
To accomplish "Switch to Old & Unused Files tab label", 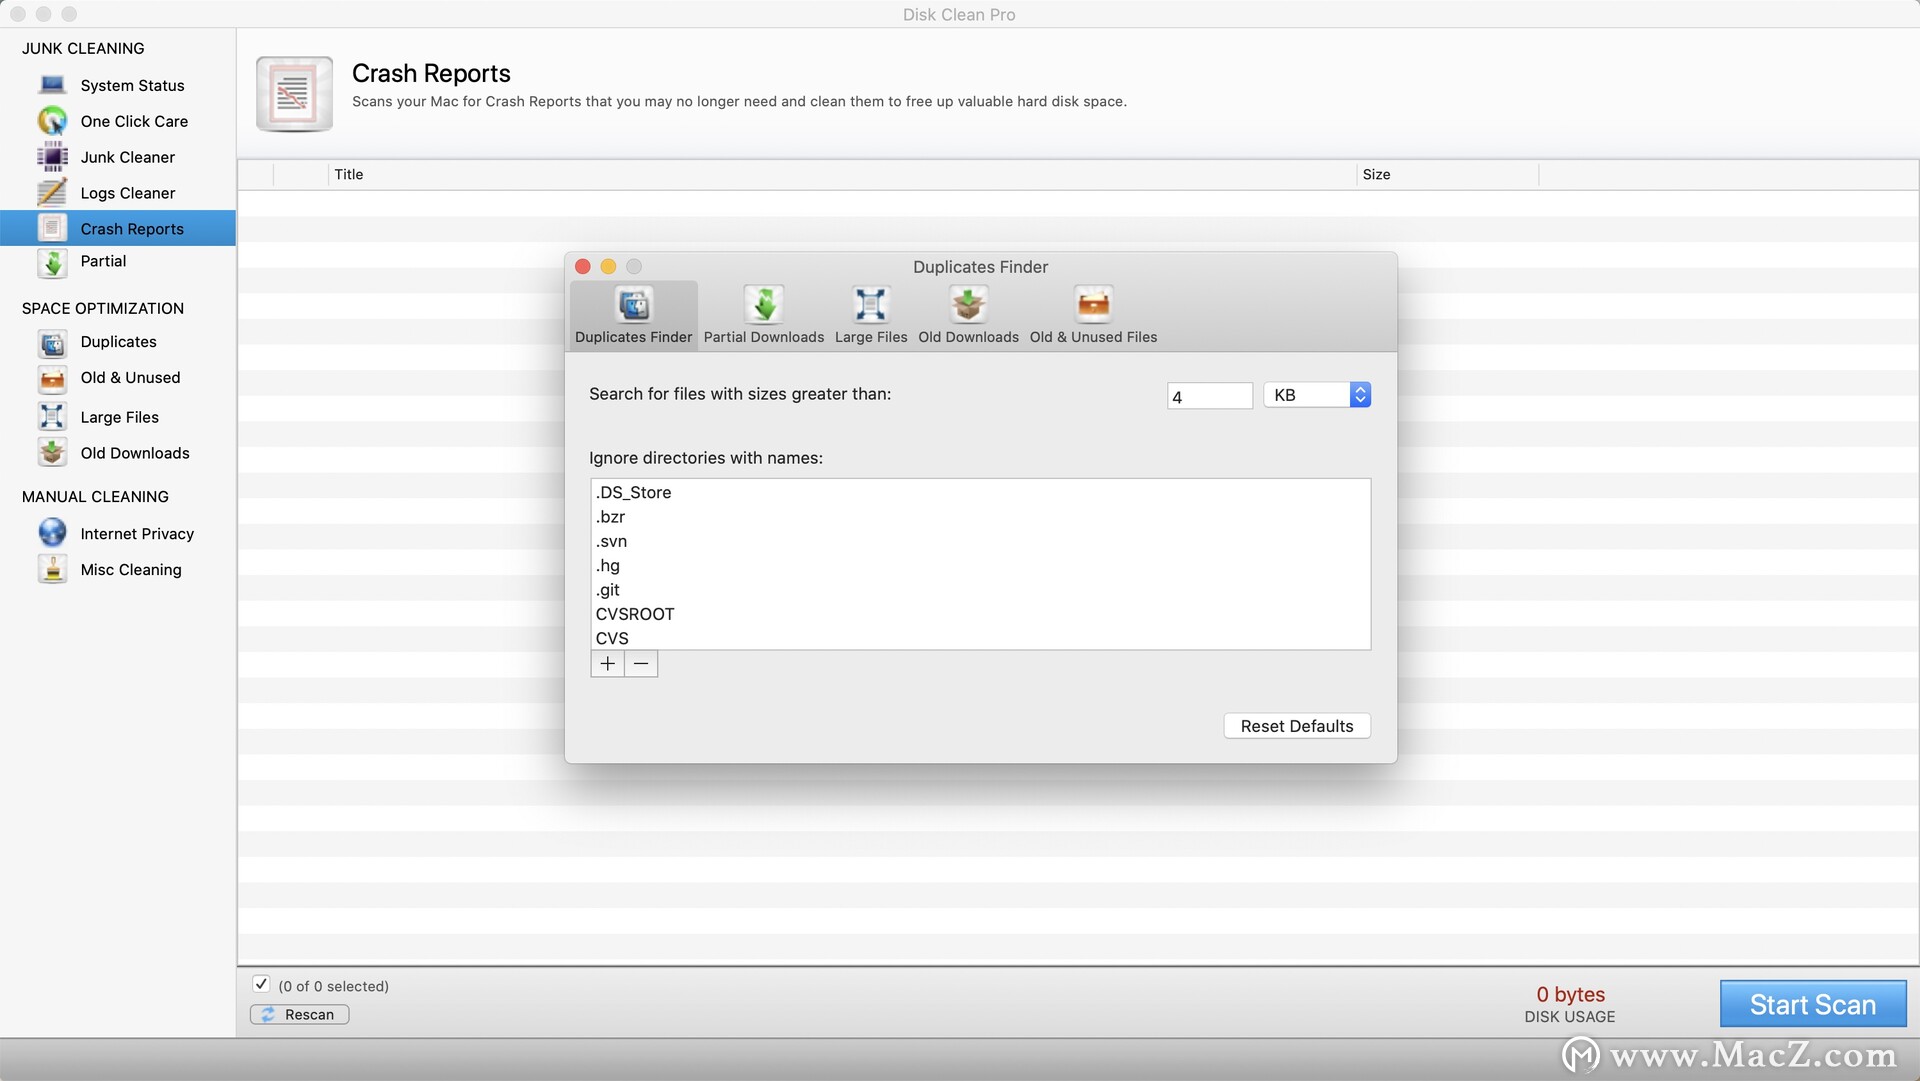I will coord(1093,337).
